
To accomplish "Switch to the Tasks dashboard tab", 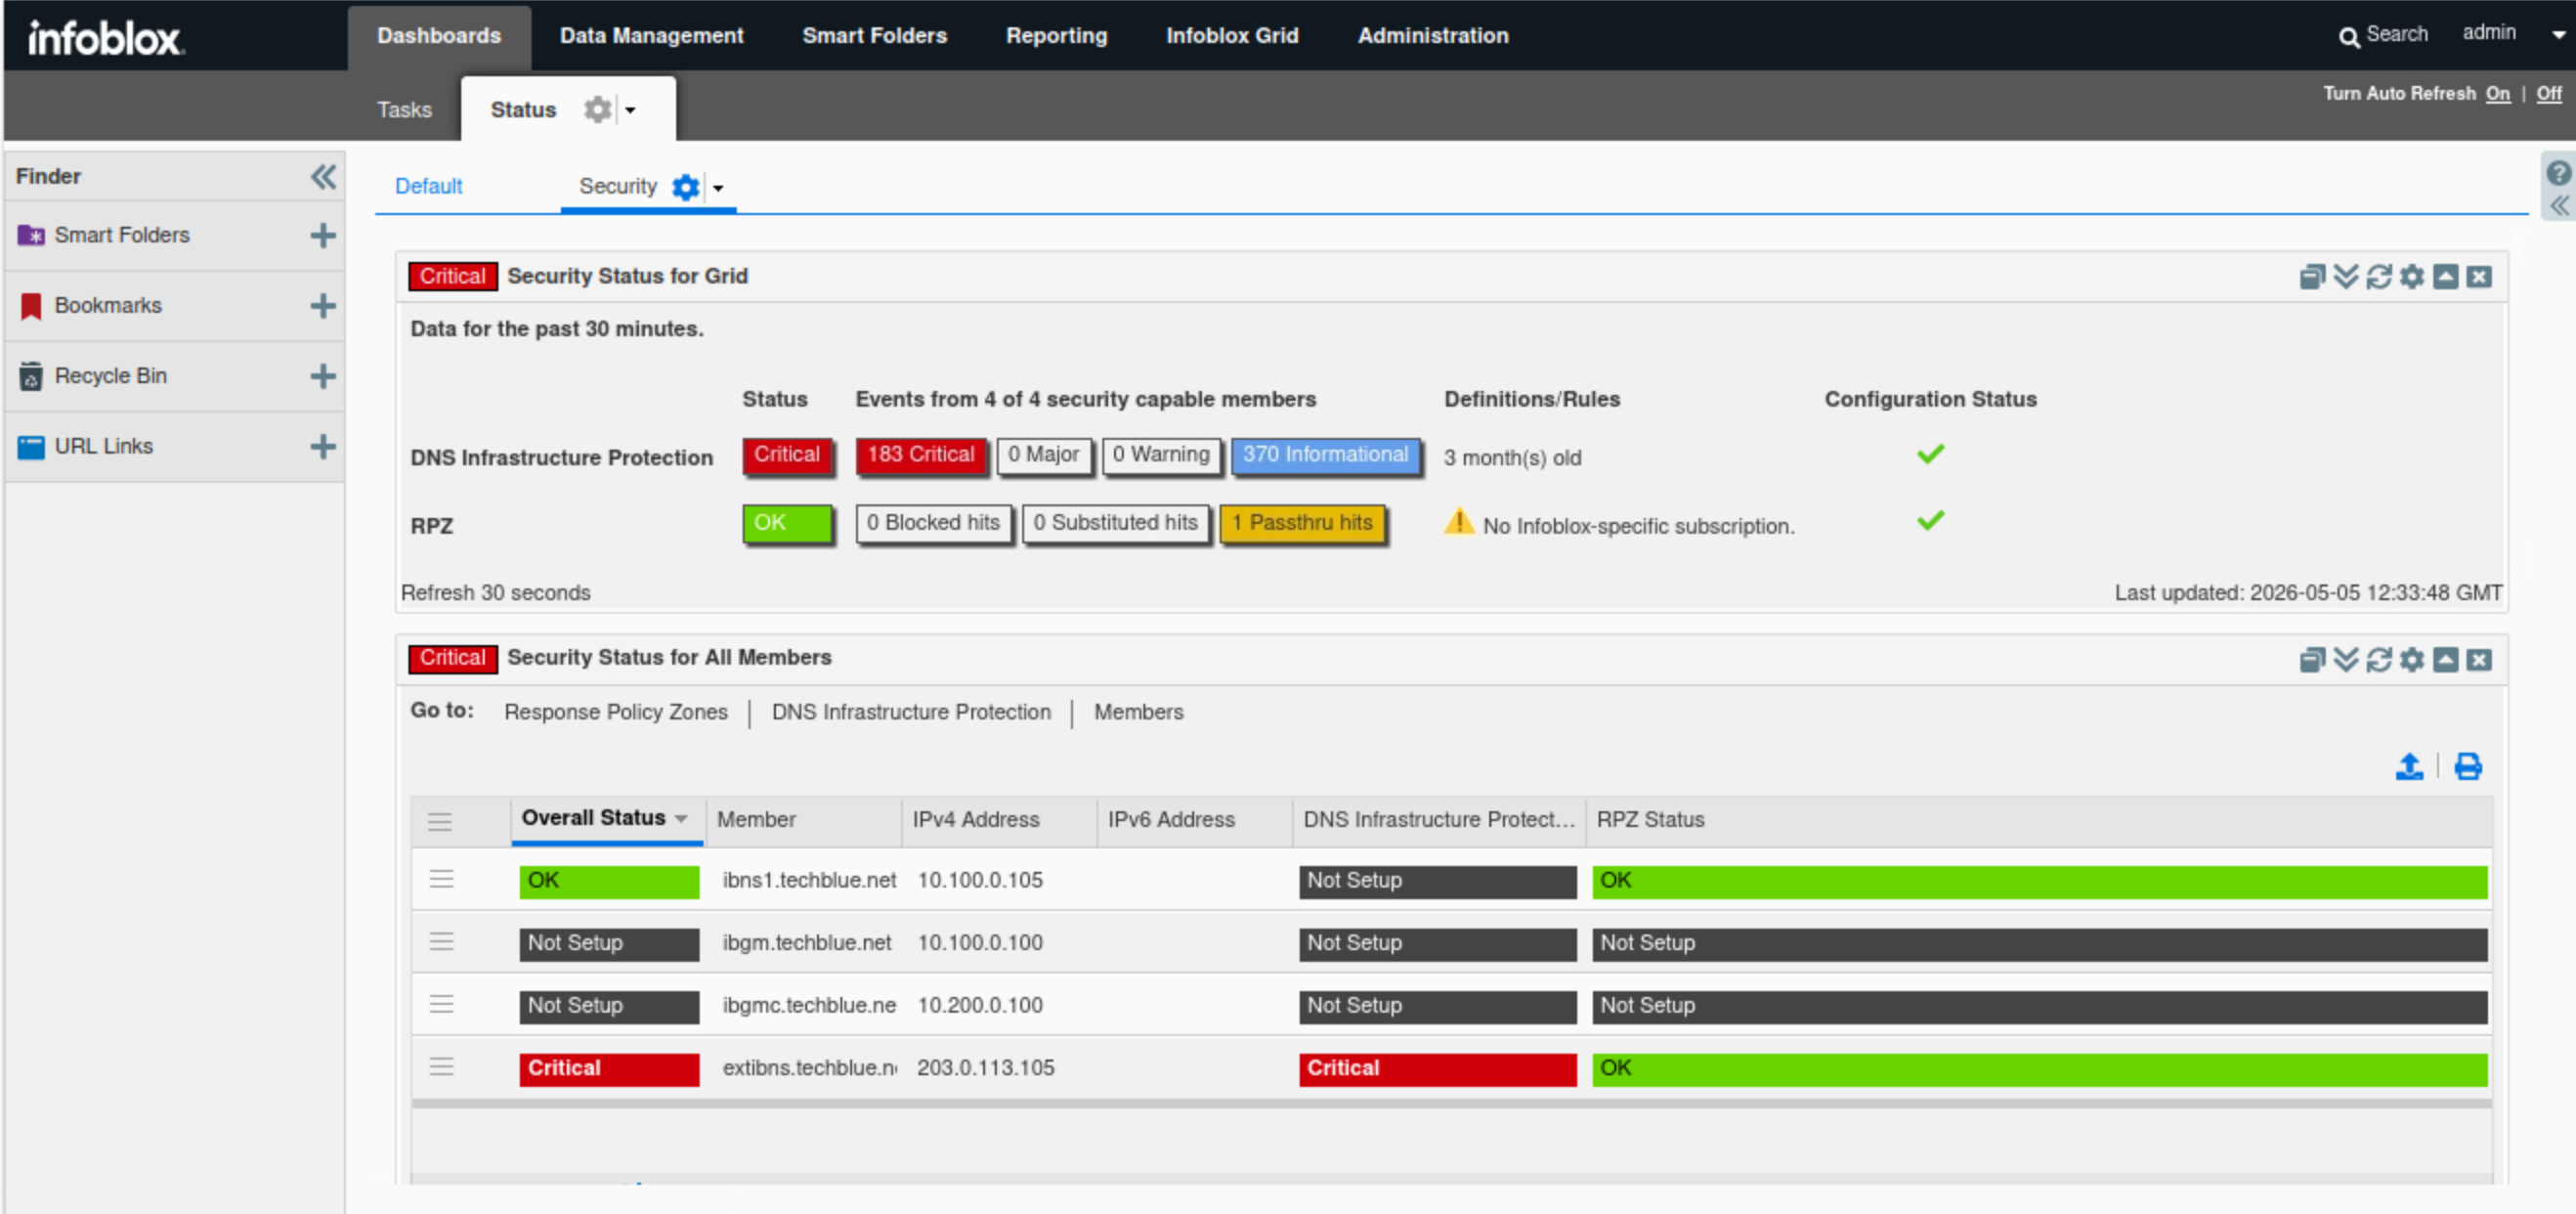I will coord(404,110).
